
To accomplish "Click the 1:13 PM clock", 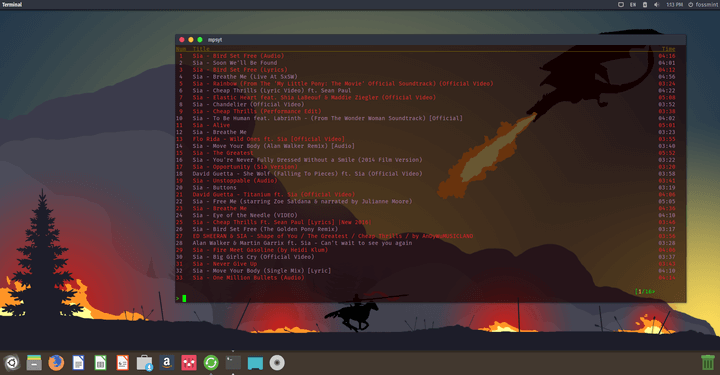I will [x=674, y=5].
